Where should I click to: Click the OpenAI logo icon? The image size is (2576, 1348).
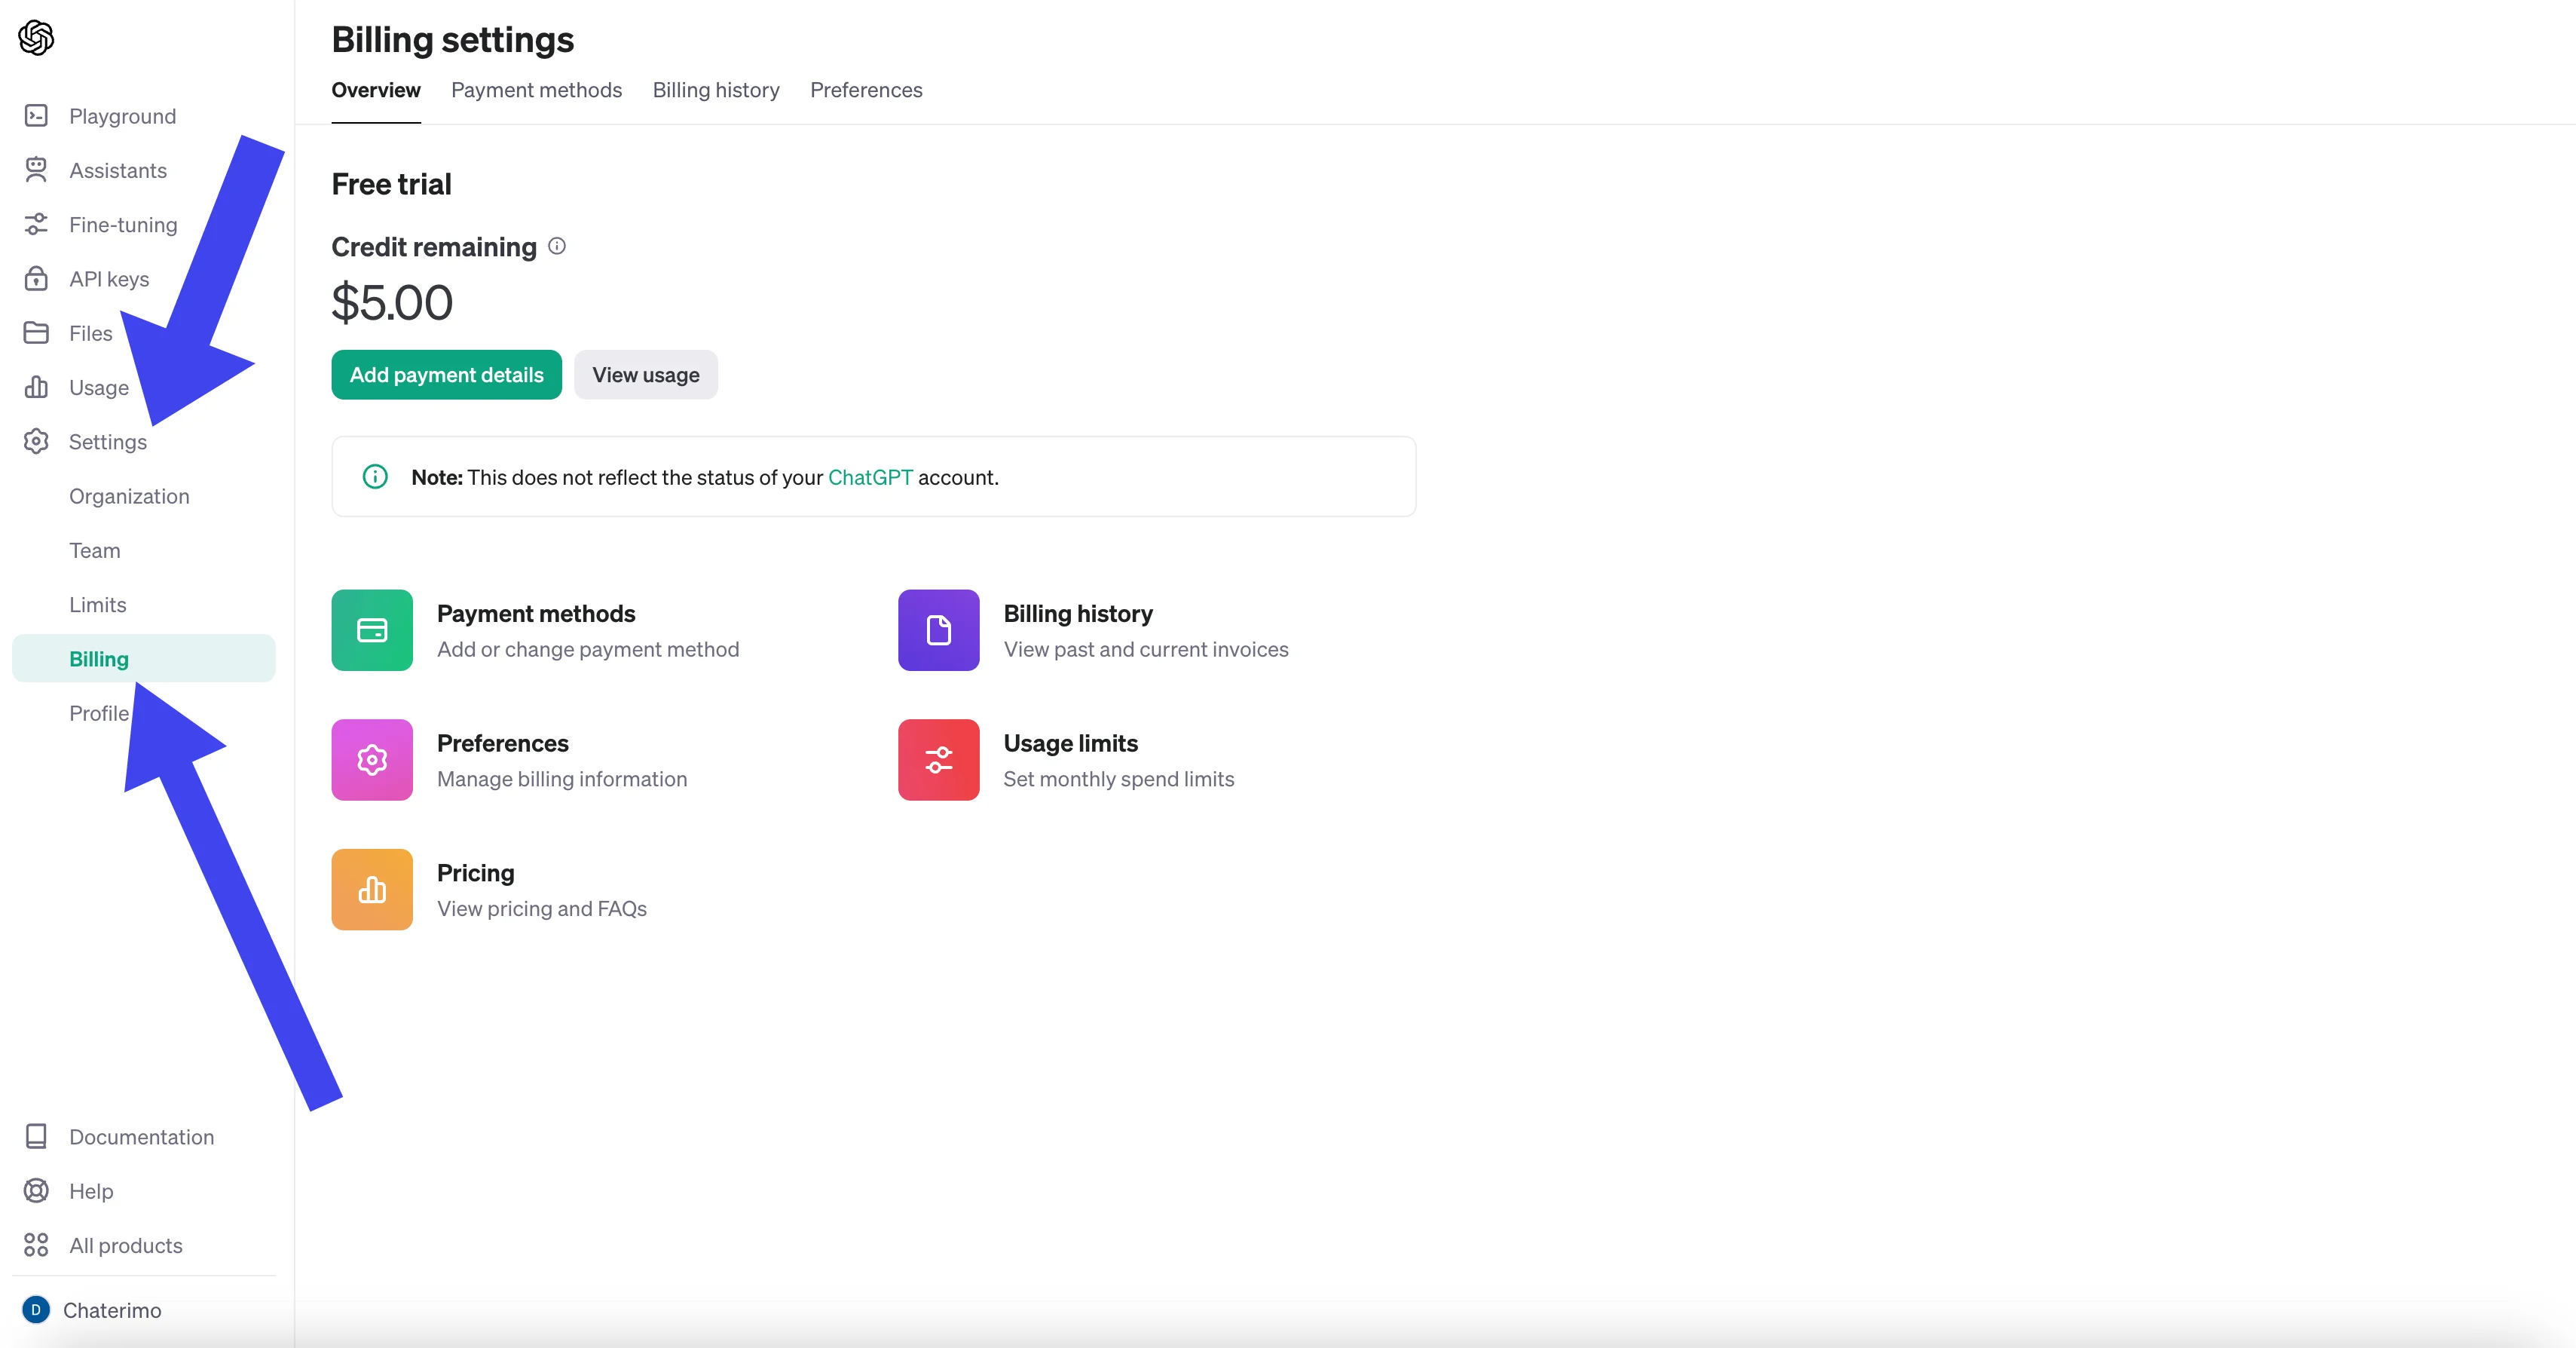36,38
